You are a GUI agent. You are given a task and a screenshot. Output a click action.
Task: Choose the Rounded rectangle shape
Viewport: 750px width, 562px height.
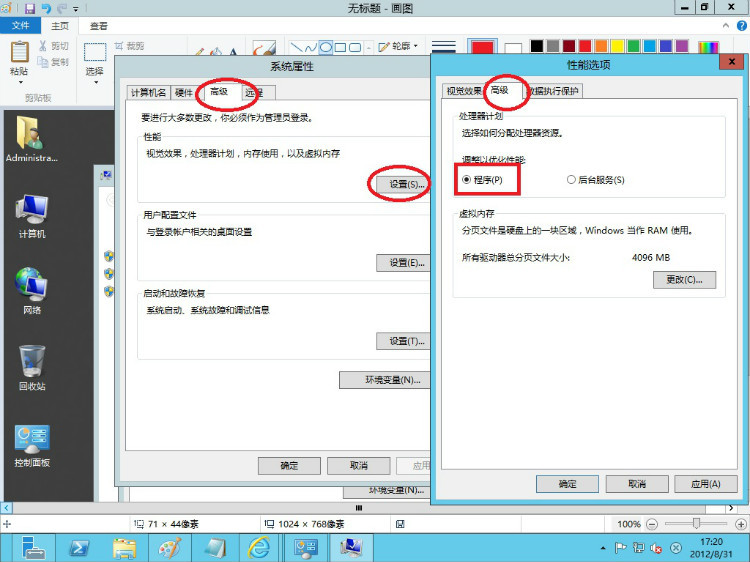tap(355, 47)
